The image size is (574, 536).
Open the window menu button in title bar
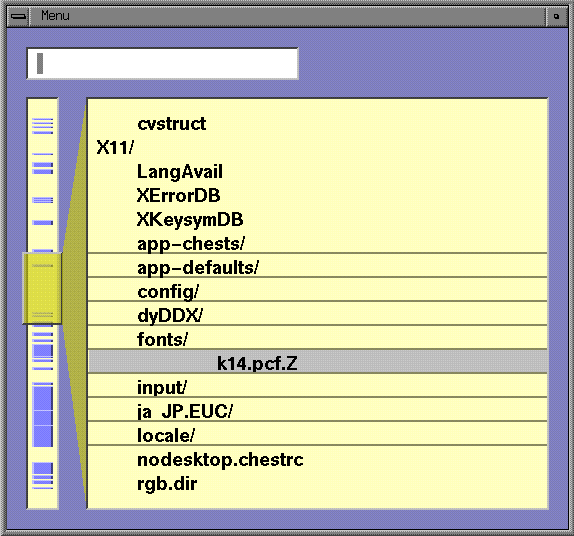(x=18, y=16)
